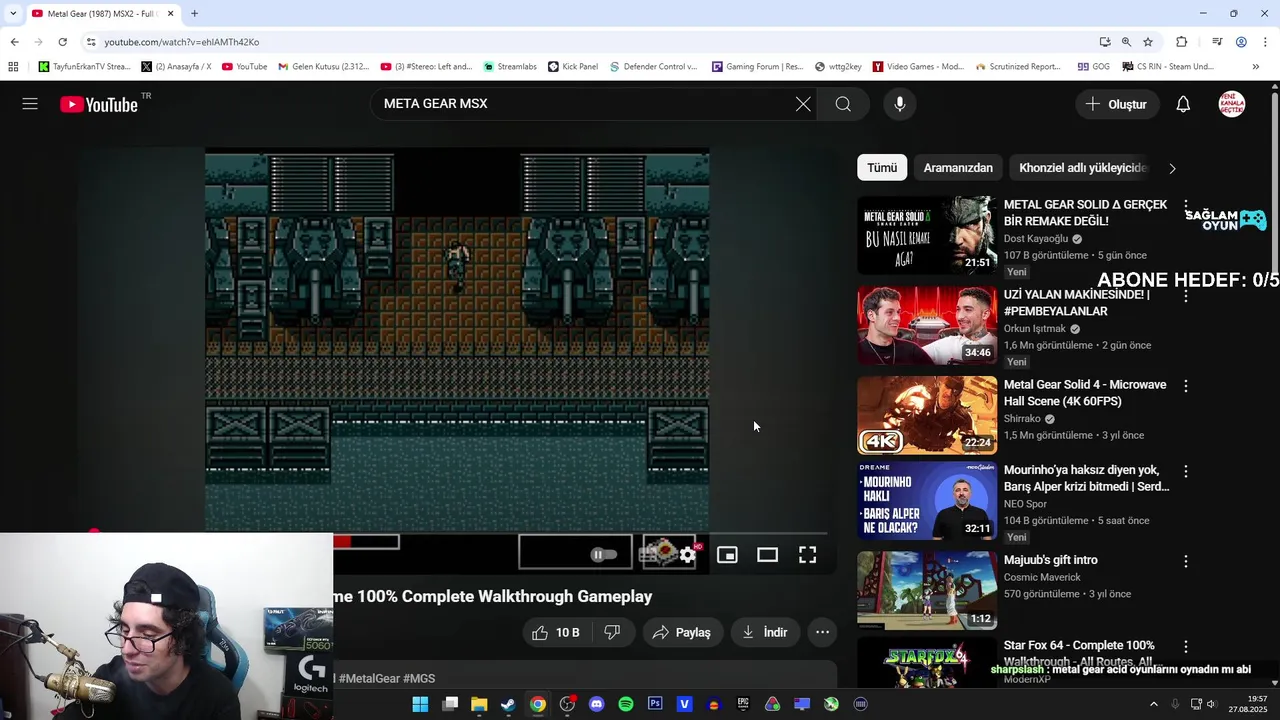Open Uzi Yalan Makinesinde video thumbnail

coord(927,325)
